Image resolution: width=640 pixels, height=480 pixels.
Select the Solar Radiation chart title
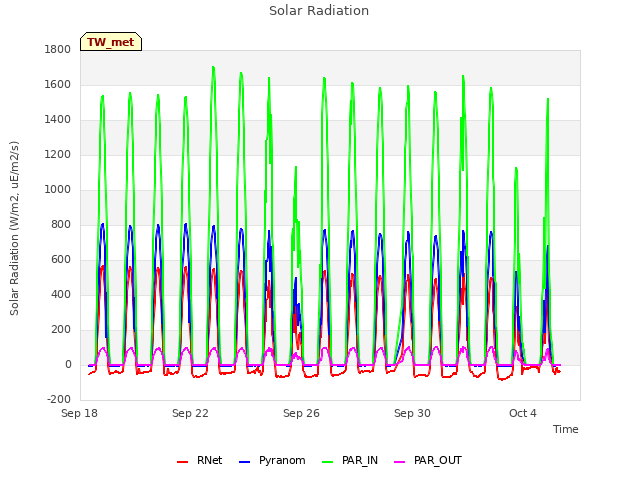[x=319, y=11]
